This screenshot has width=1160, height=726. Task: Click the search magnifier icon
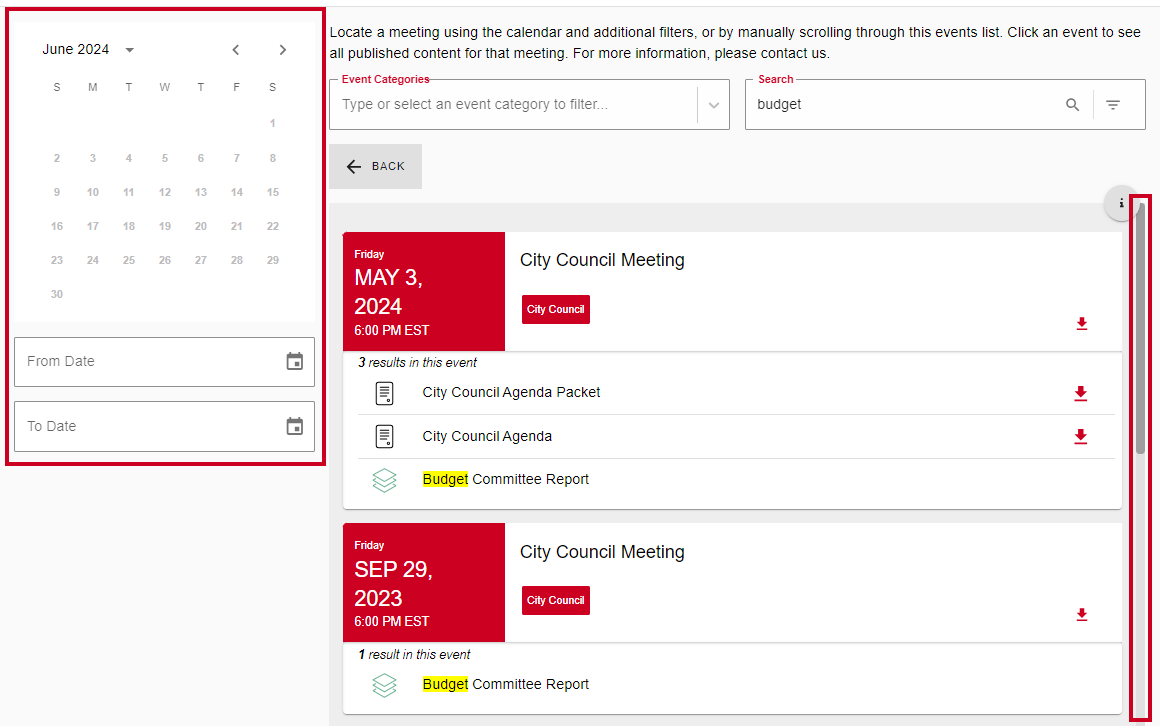click(1072, 105)
